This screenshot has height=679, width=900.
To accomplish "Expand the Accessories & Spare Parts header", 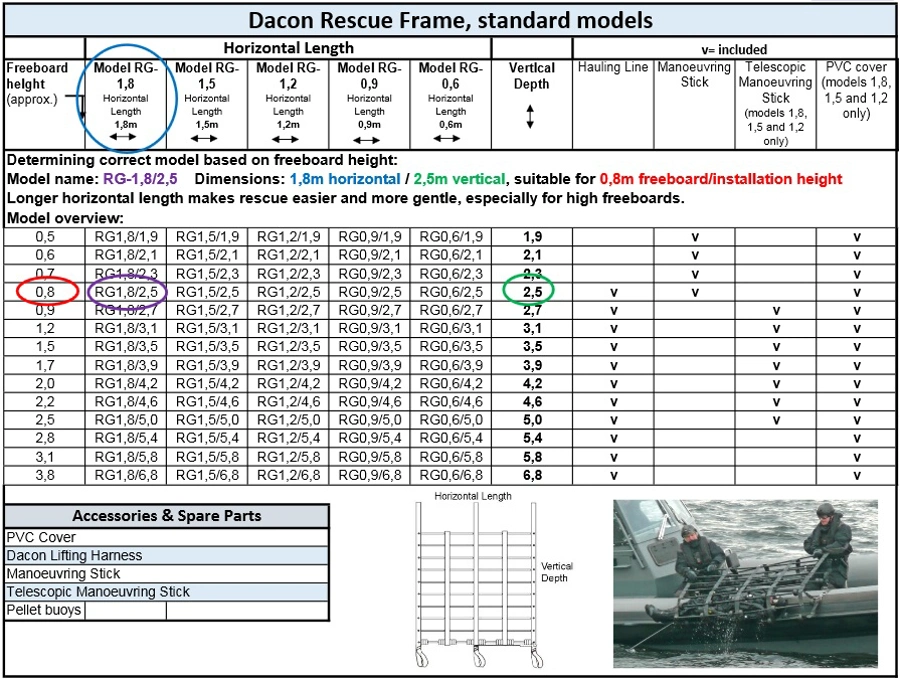I will pyautogui.click(x=166, y=515).
